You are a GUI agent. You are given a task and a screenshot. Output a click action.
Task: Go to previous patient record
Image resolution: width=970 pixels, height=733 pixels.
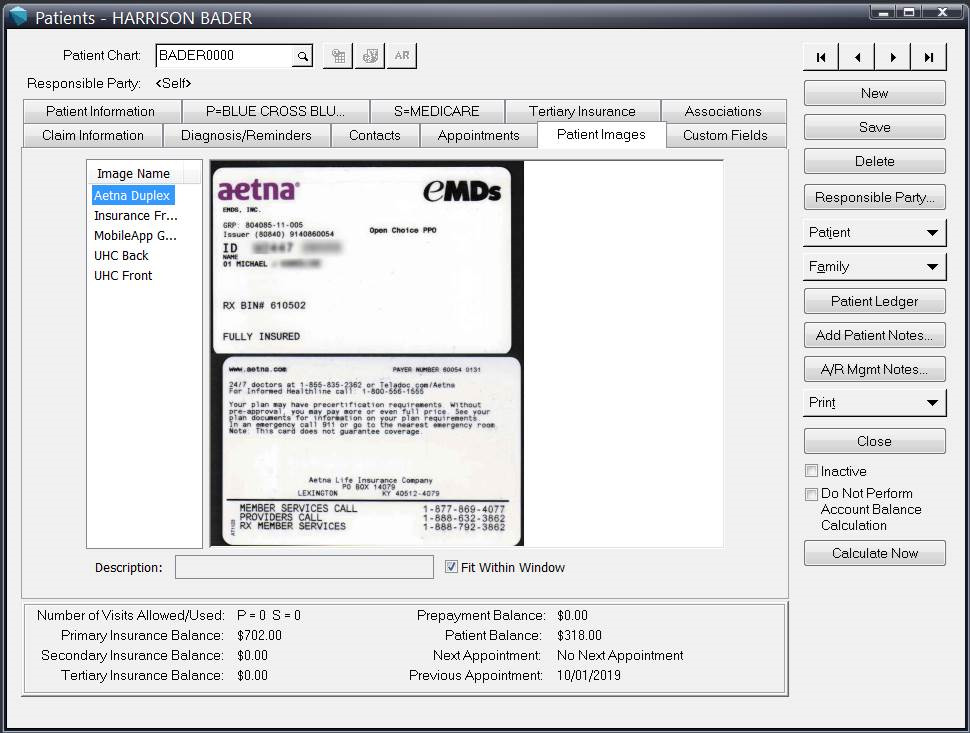(857, 58)
